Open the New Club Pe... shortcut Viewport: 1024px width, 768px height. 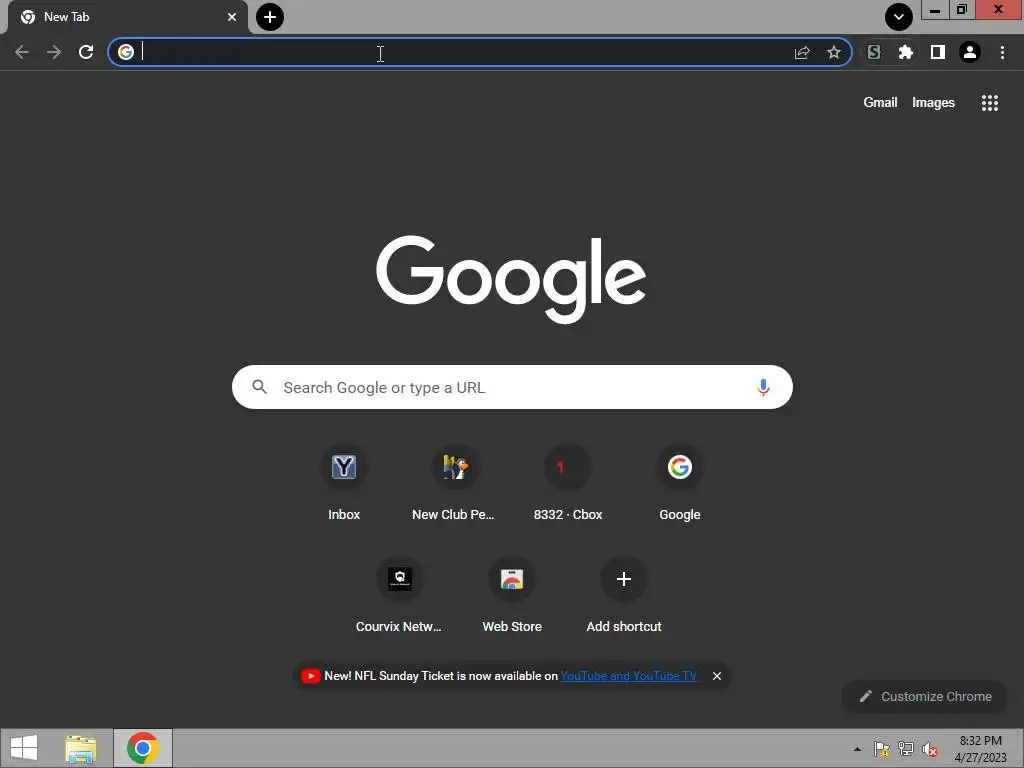455,483
